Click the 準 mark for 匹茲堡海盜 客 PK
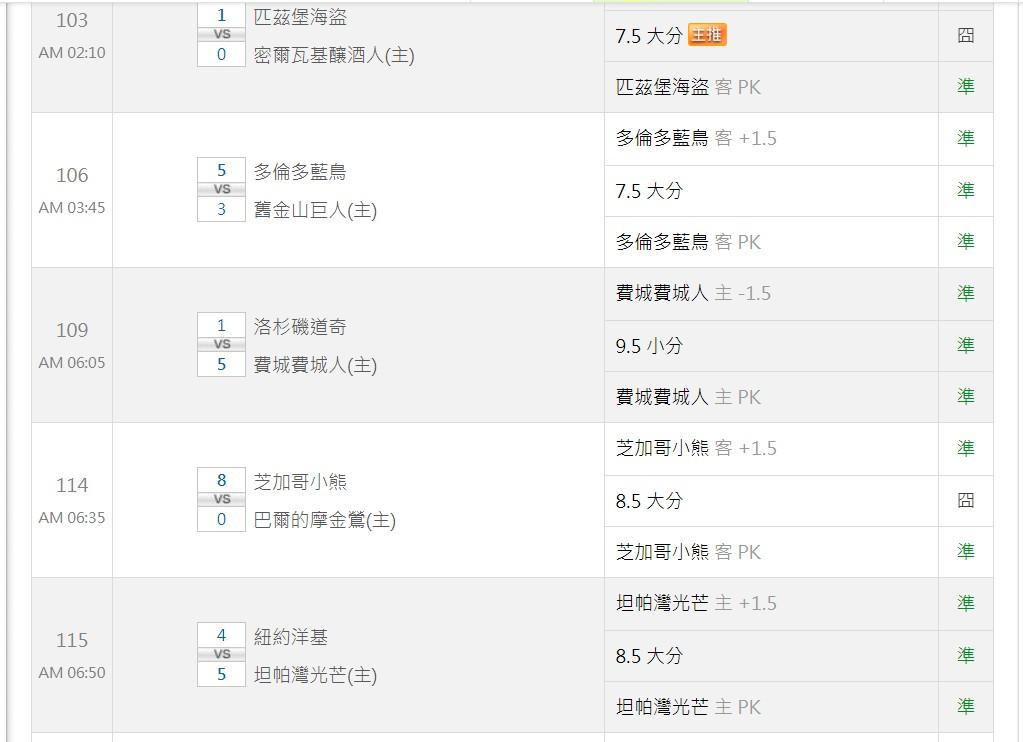 (x=965, y=87)
